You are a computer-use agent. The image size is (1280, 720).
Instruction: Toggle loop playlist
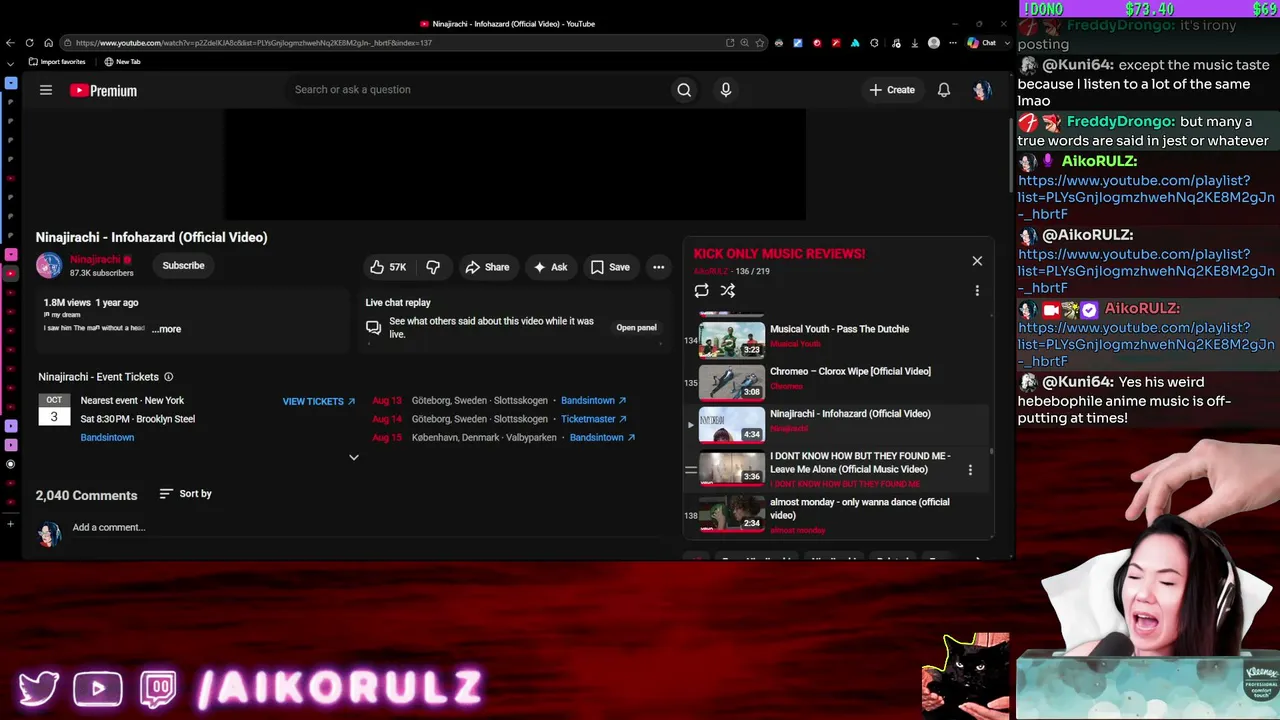point(702,291)
